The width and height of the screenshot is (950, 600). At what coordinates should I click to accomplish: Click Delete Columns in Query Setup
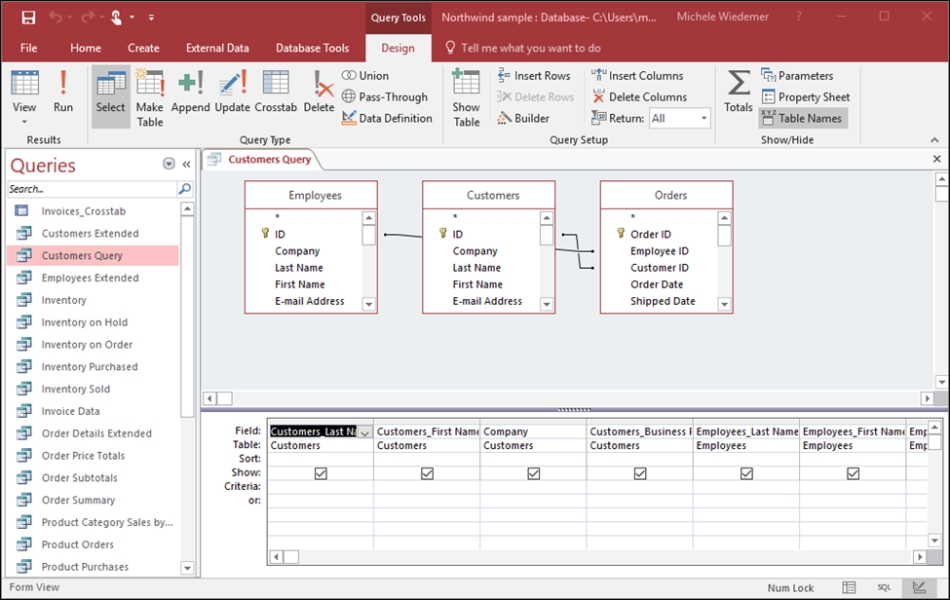639,97
